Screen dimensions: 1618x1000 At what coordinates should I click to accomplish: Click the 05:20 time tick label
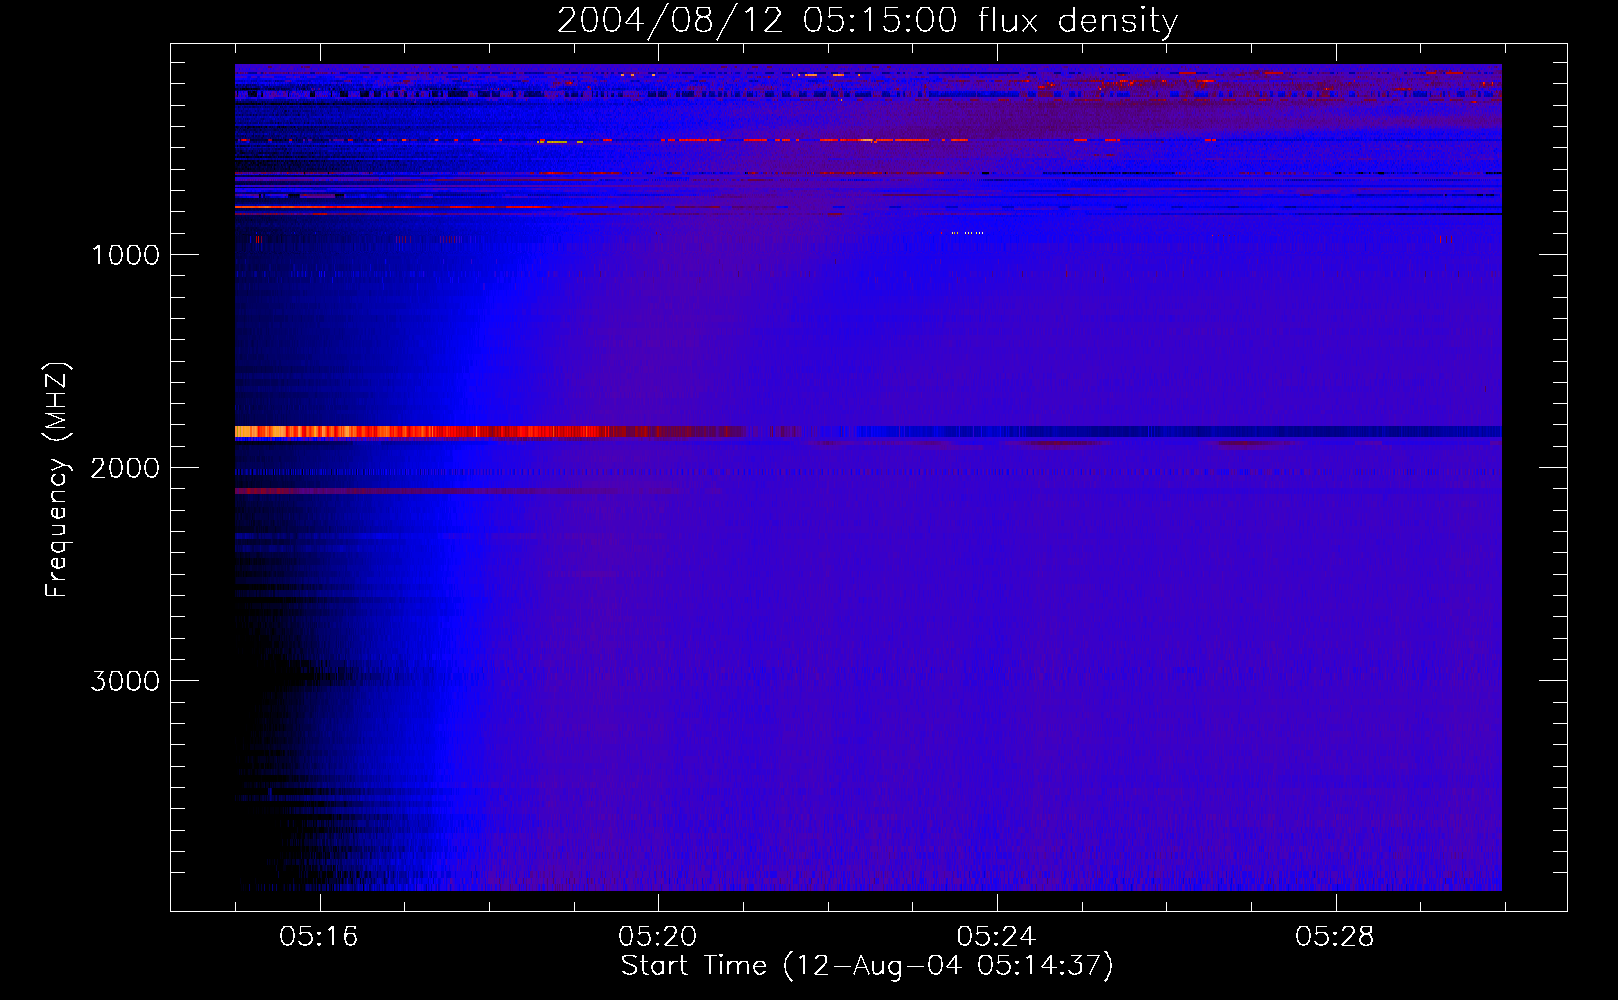[658, 937]
